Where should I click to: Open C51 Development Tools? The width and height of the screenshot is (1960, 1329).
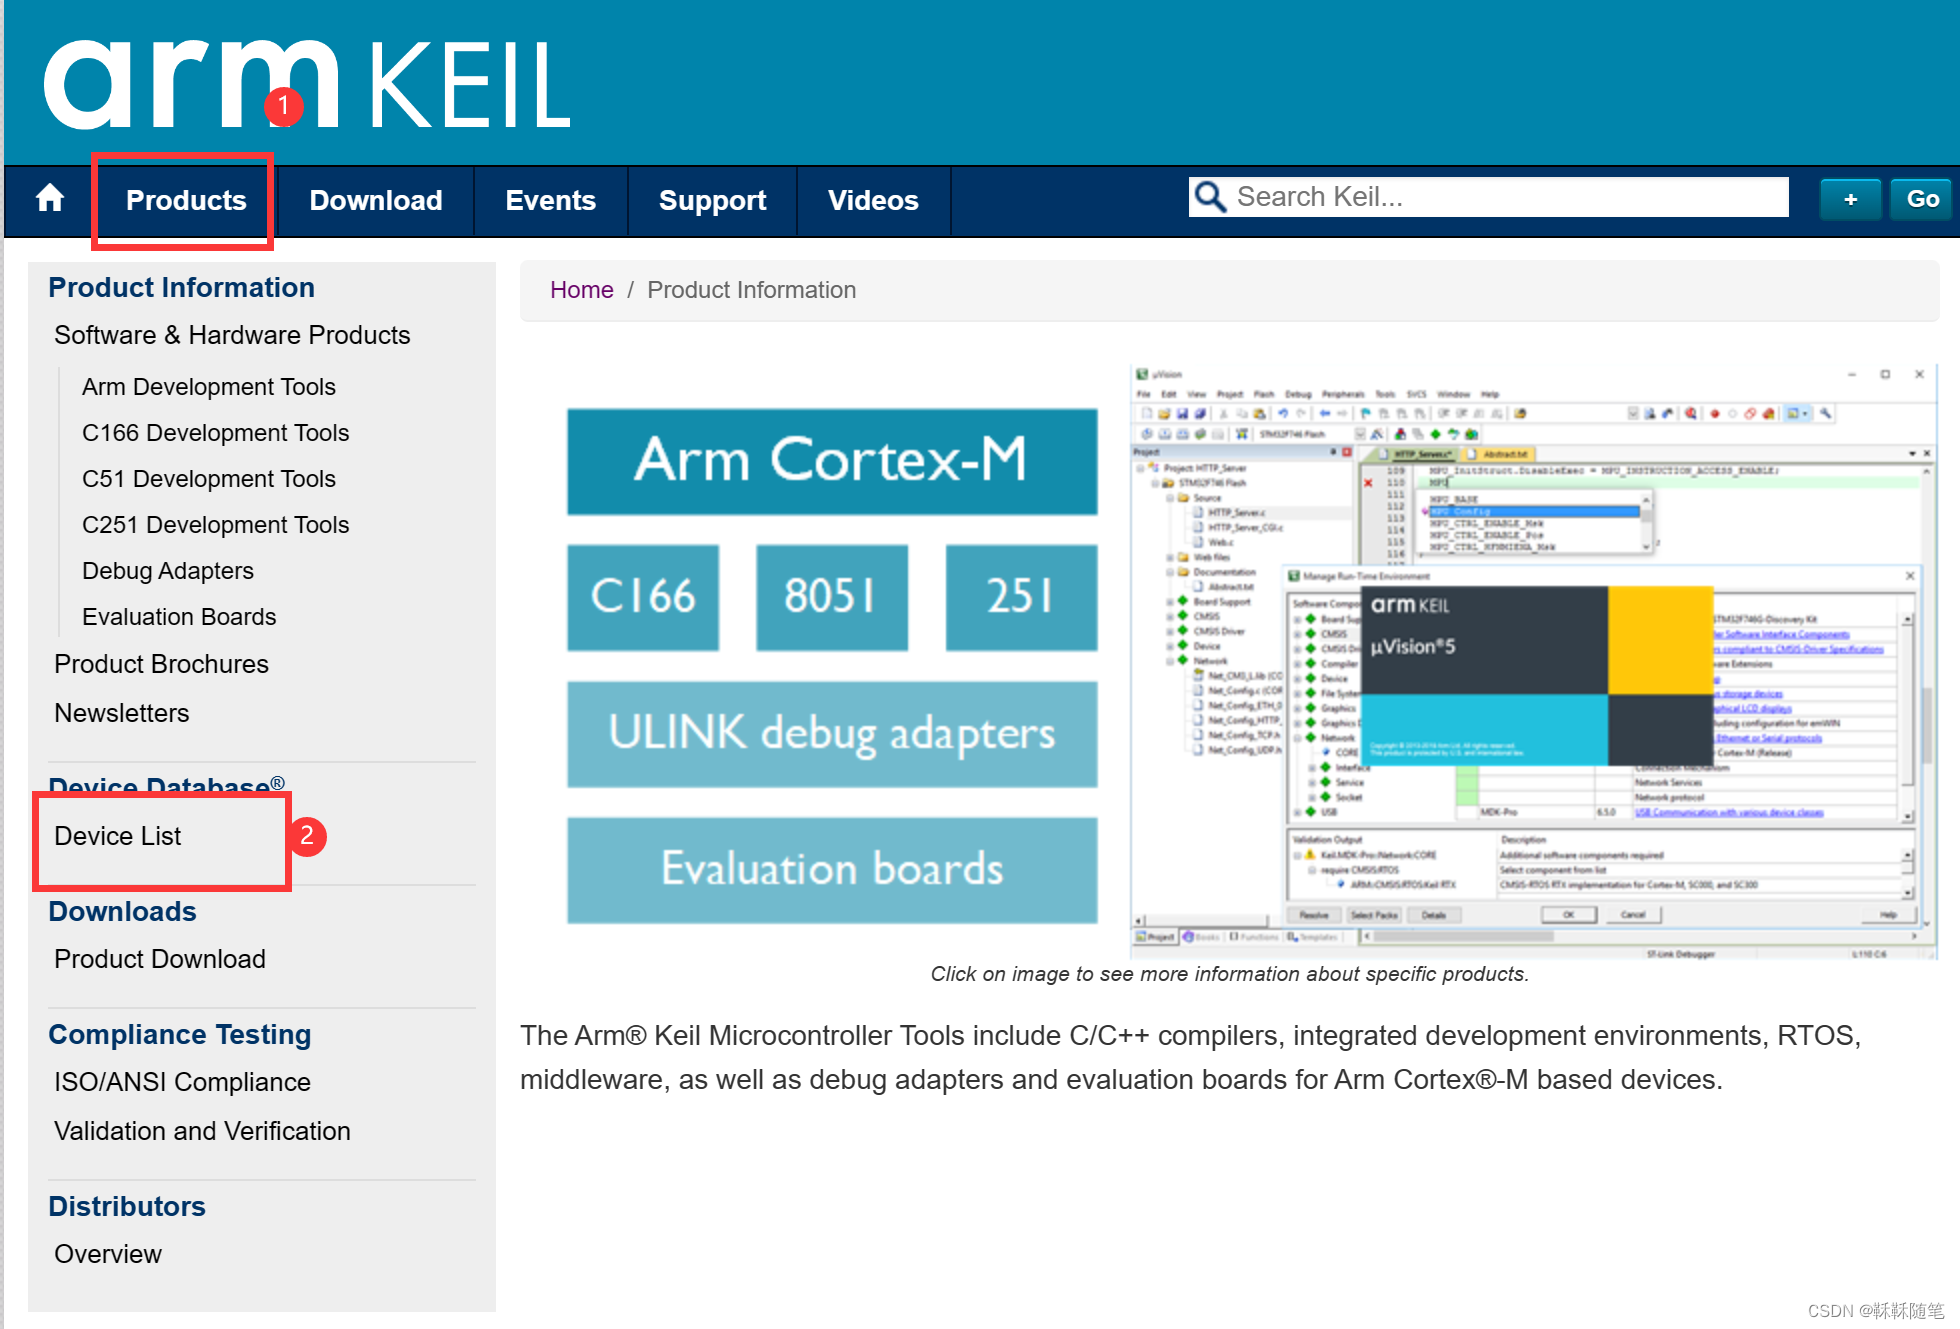pyautogui.click(x=208, y=478)
